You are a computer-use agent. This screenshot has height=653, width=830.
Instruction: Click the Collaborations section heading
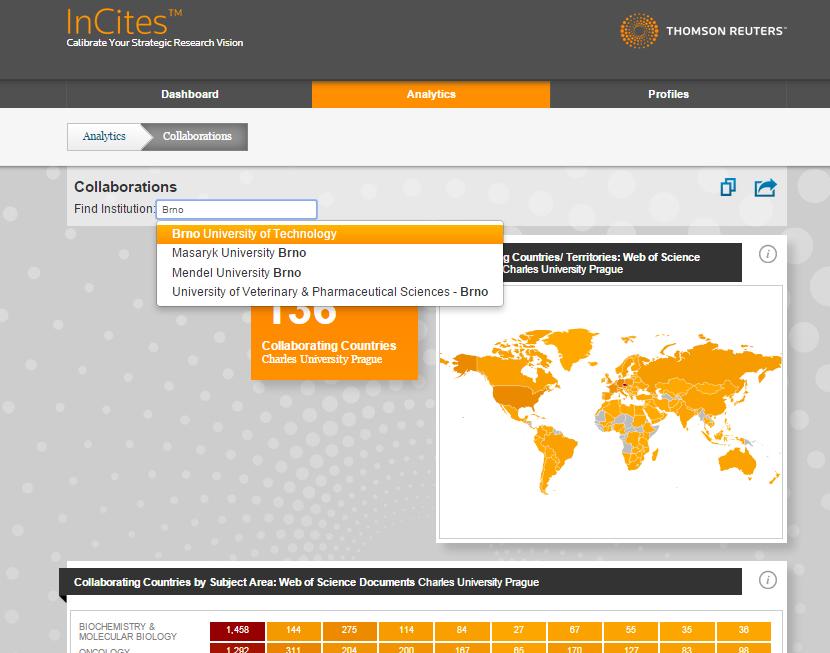[x=125, y=187]
